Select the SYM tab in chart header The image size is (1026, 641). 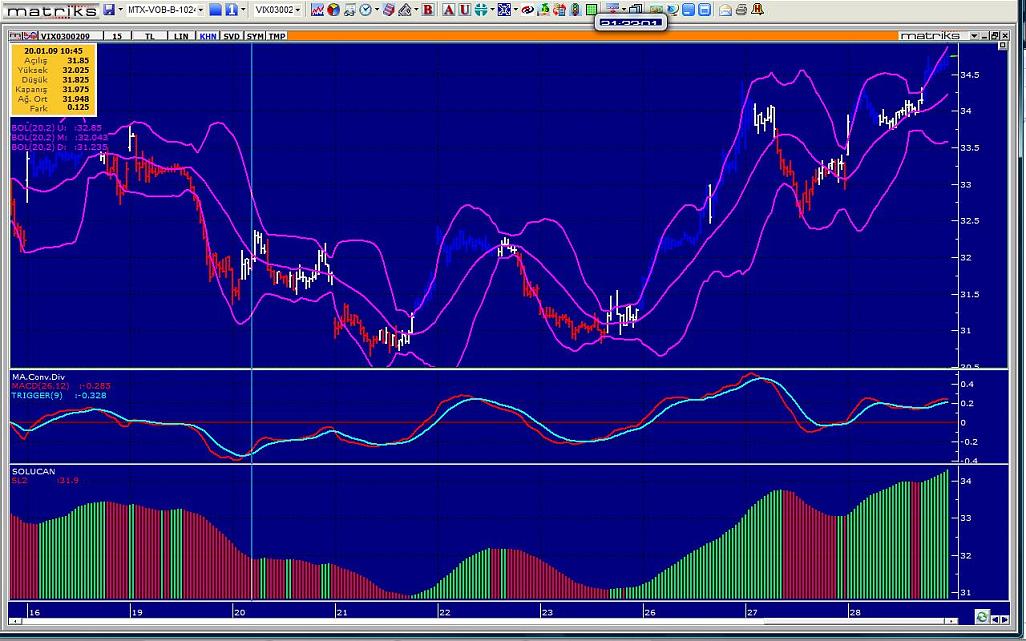click(x=255, y=36)
